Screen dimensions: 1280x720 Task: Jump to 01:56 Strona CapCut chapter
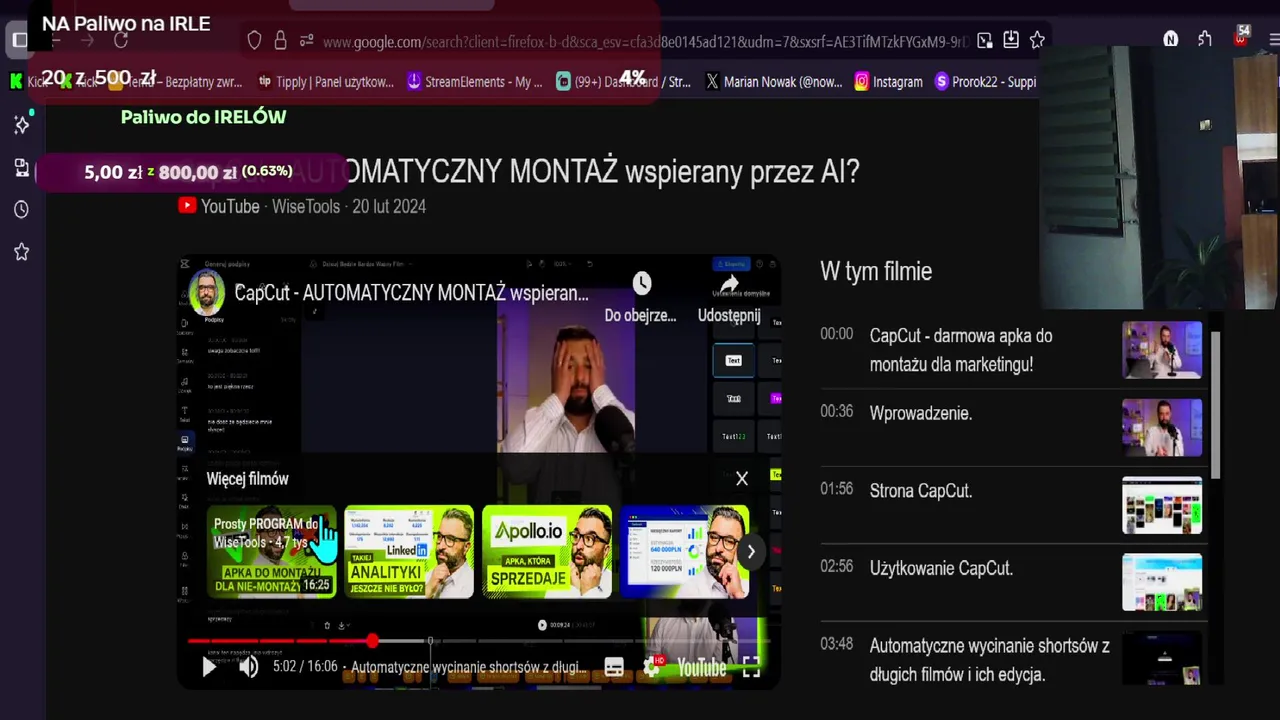click(x=1011, y=505)
